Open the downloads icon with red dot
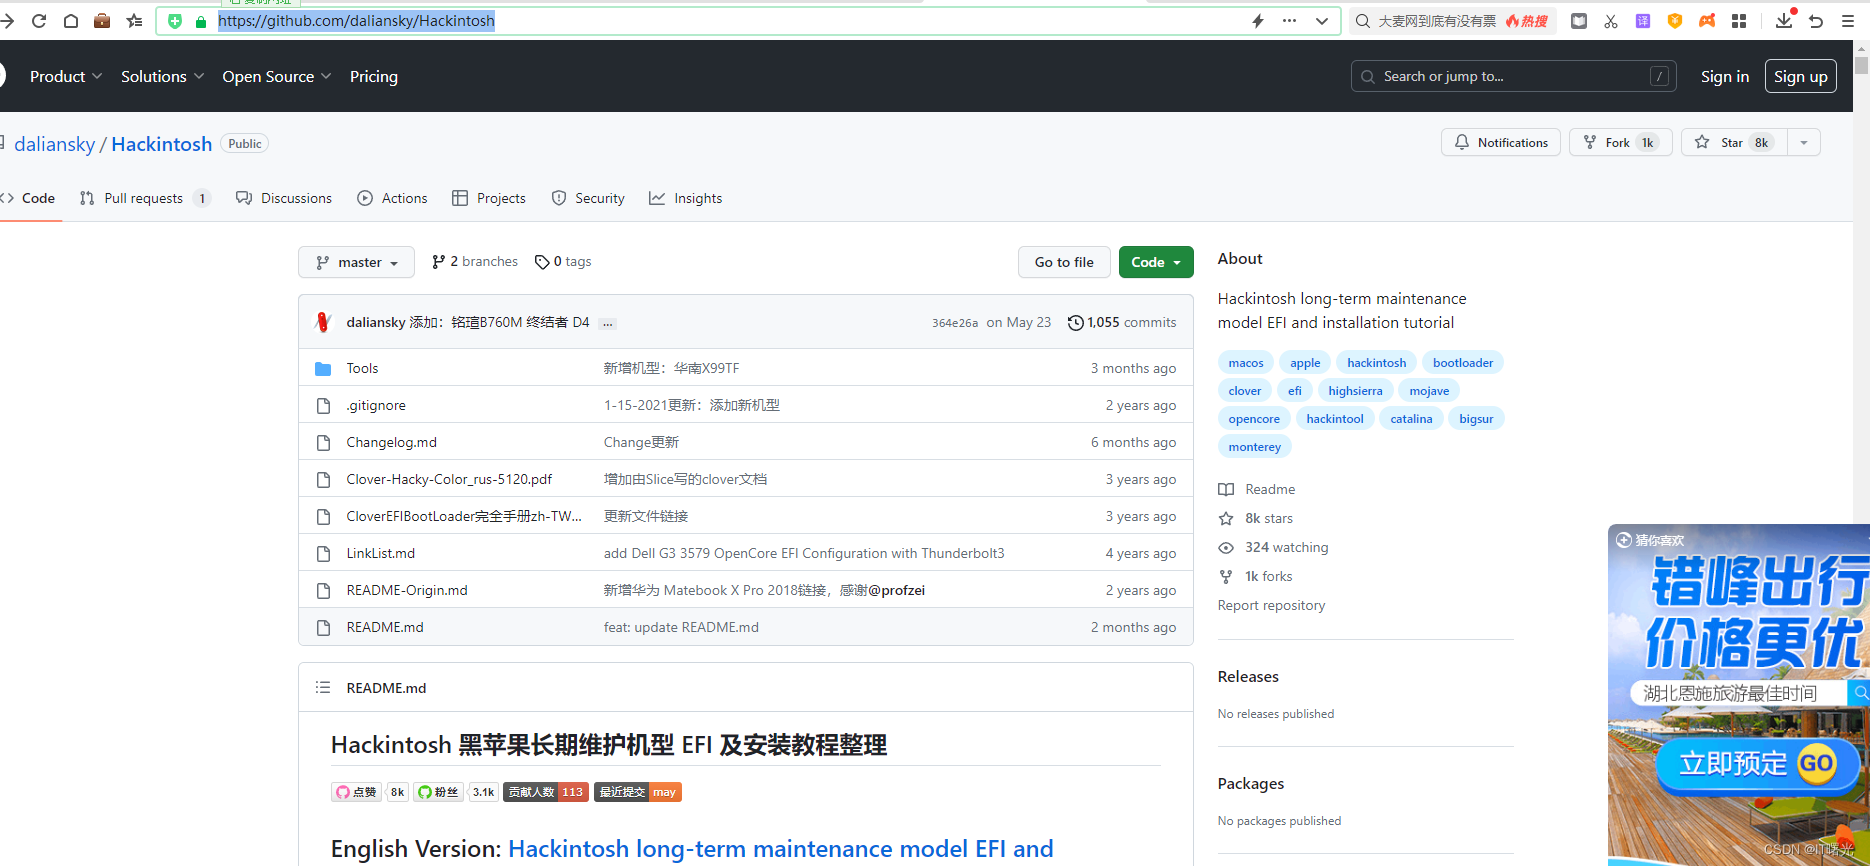Screen dimensions: 1870x866 click(1785, 19)
